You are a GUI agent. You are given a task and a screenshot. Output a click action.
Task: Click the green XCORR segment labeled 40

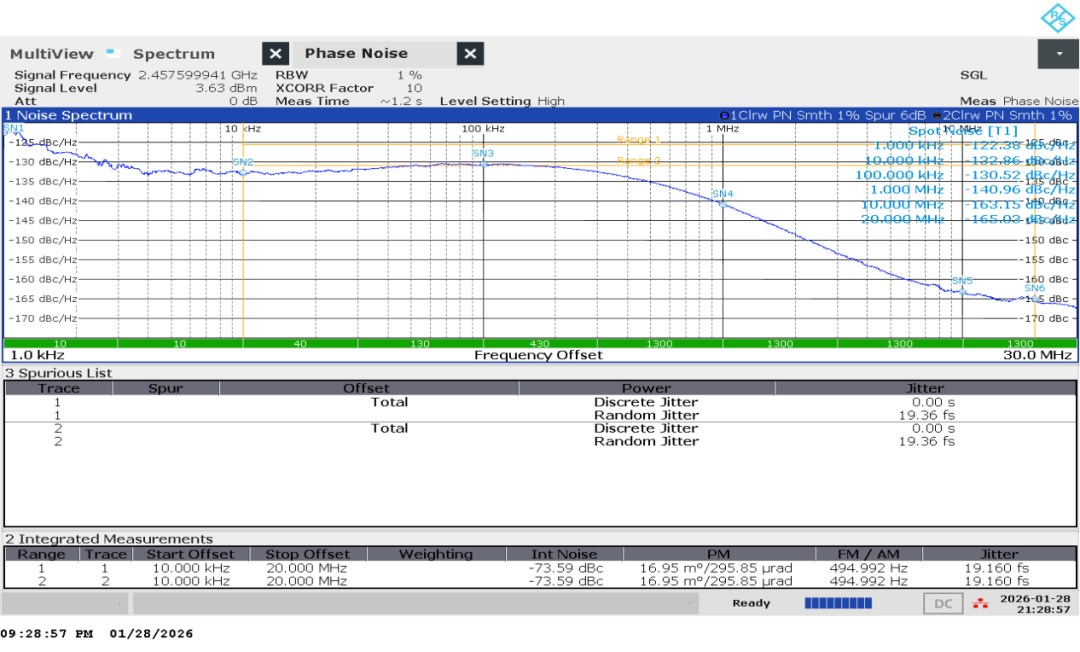(x=300, y=344)
